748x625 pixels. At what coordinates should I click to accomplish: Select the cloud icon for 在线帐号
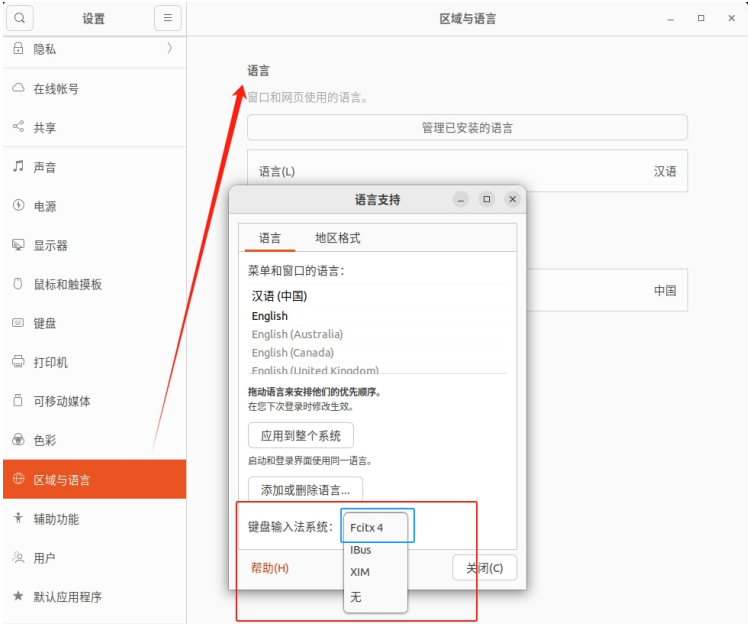coord(18,88)
